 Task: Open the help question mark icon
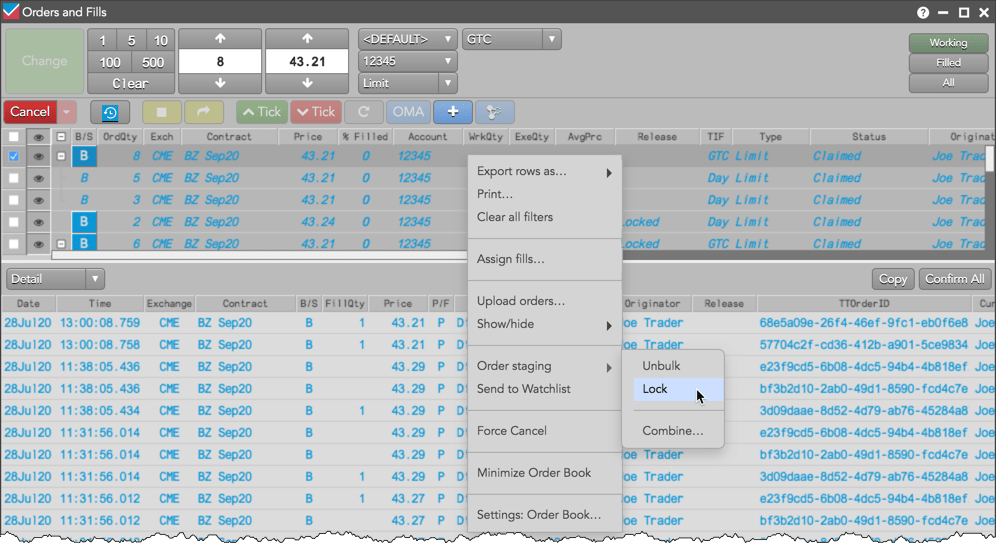(923, 13)
